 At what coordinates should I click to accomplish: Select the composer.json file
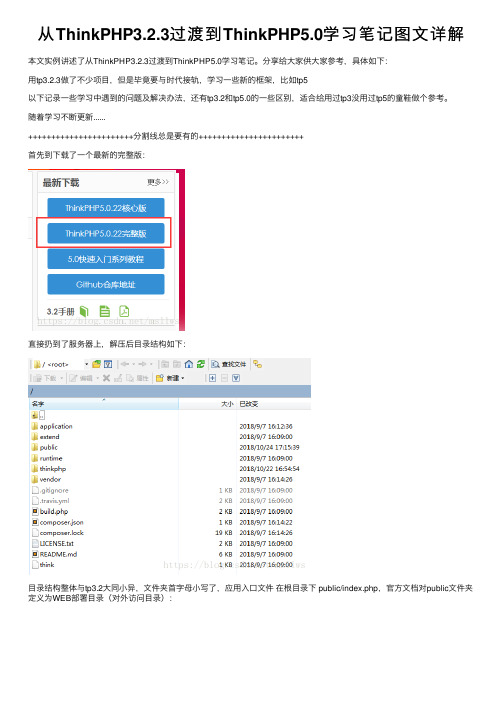(x=57, y=522)
